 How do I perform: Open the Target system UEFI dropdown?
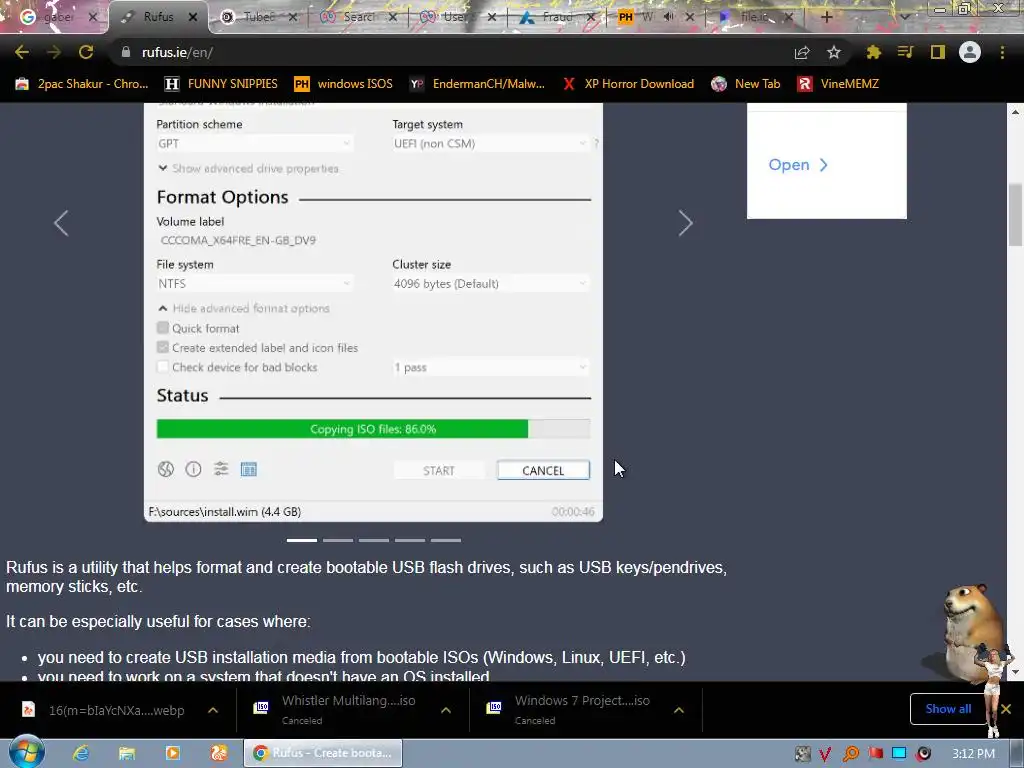coord(490,144)
